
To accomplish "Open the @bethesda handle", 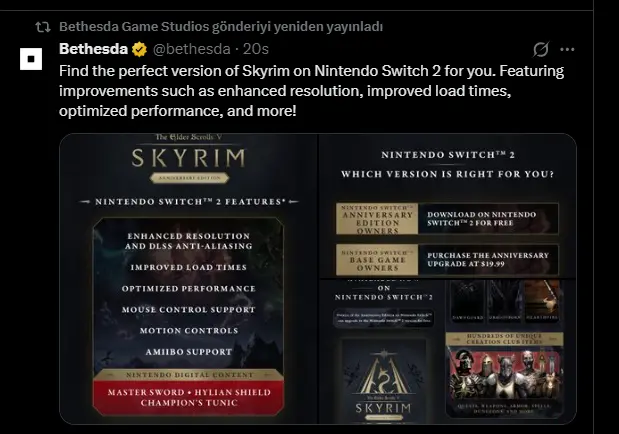I will 191,49.
